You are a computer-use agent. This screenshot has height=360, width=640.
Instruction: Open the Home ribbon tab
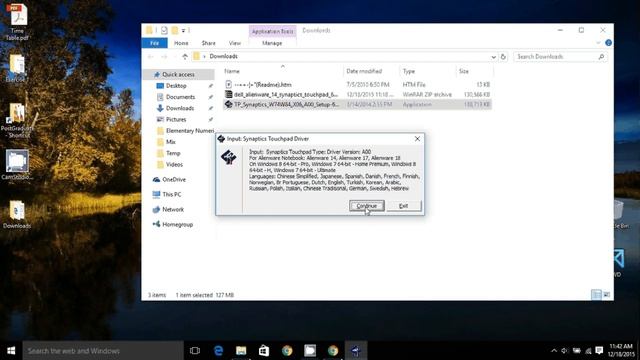tap(181, 43)
